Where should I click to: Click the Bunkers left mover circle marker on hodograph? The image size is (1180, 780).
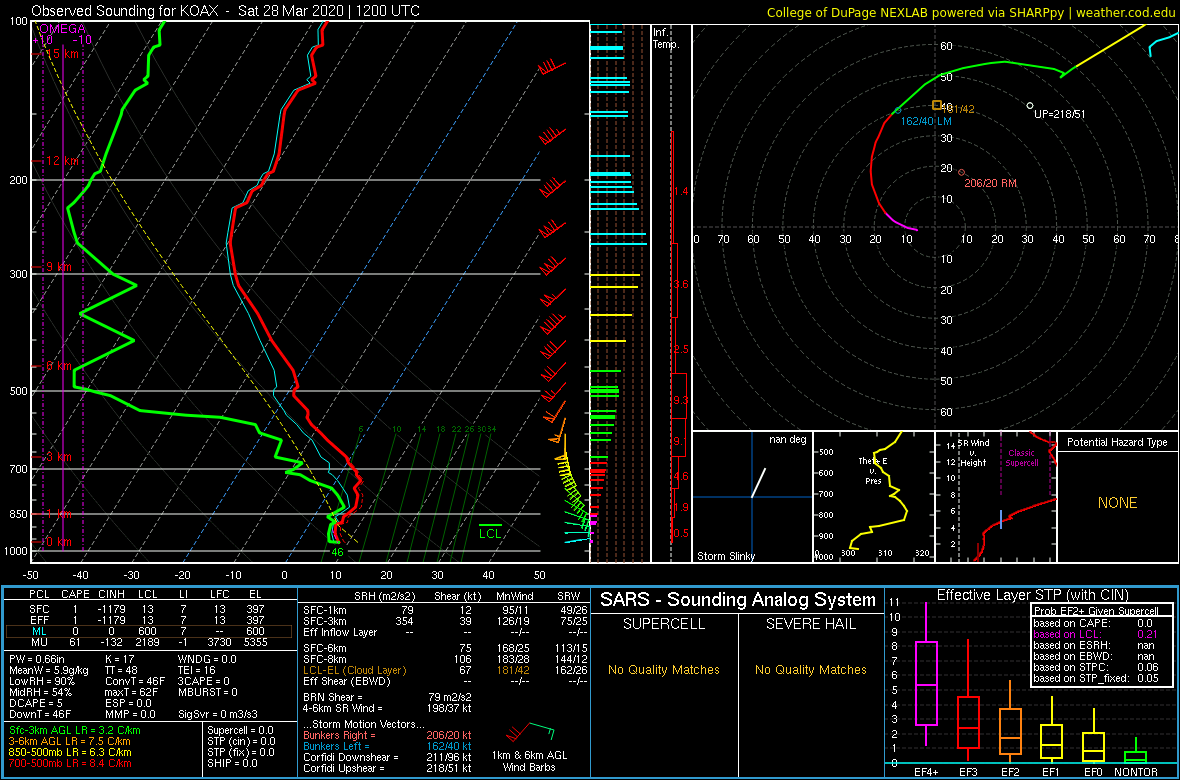point(898,110)
